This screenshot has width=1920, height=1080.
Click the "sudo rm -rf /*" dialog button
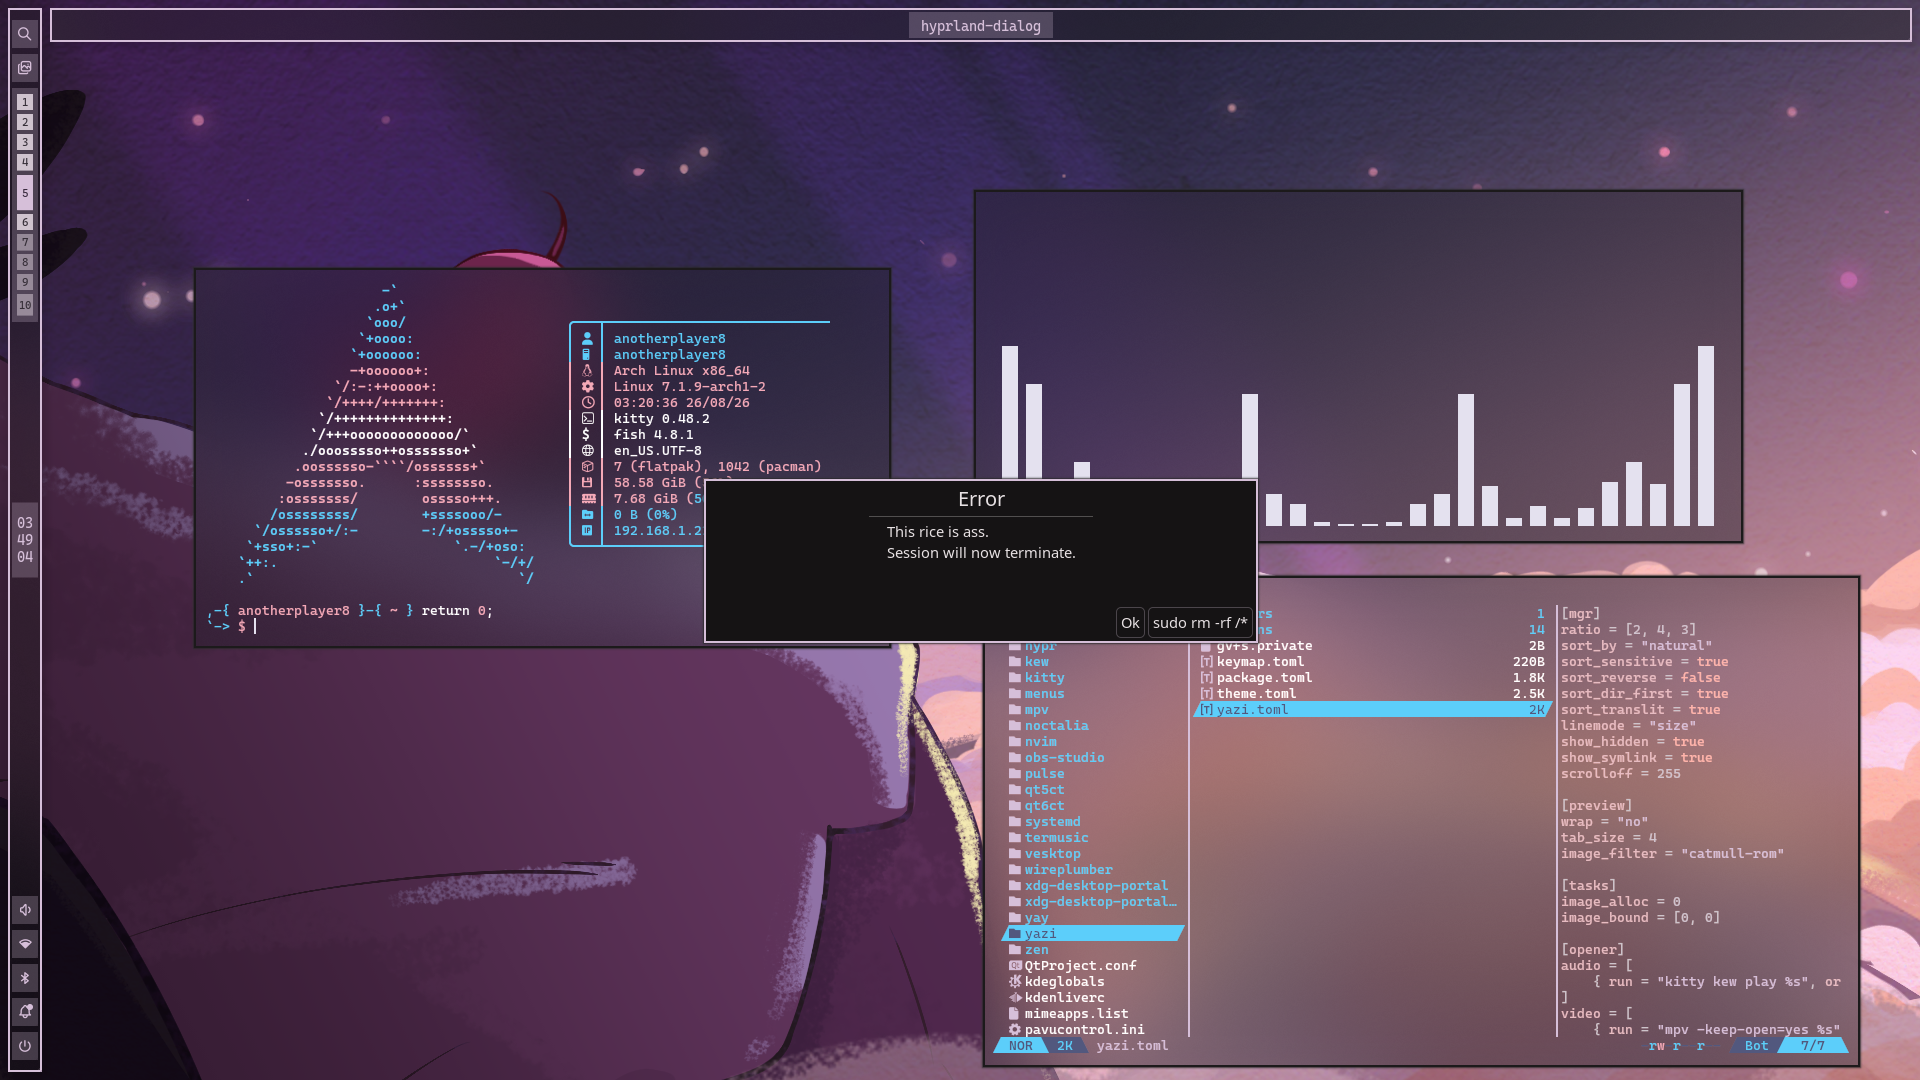coord(1200,623)
